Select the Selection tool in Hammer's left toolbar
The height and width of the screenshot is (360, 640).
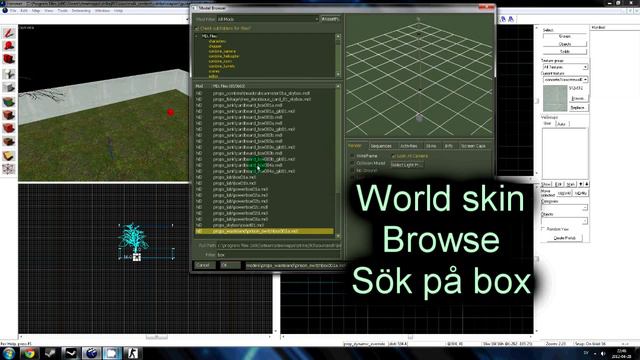(9, 33)
